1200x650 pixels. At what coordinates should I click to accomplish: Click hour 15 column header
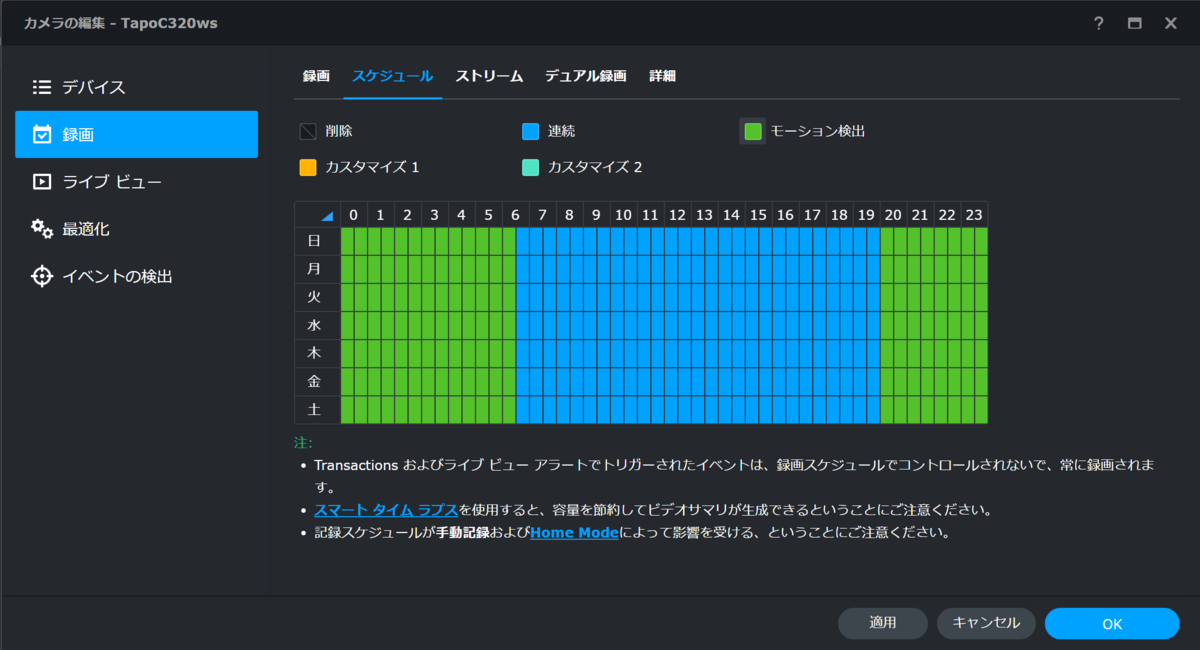(758, 215)
